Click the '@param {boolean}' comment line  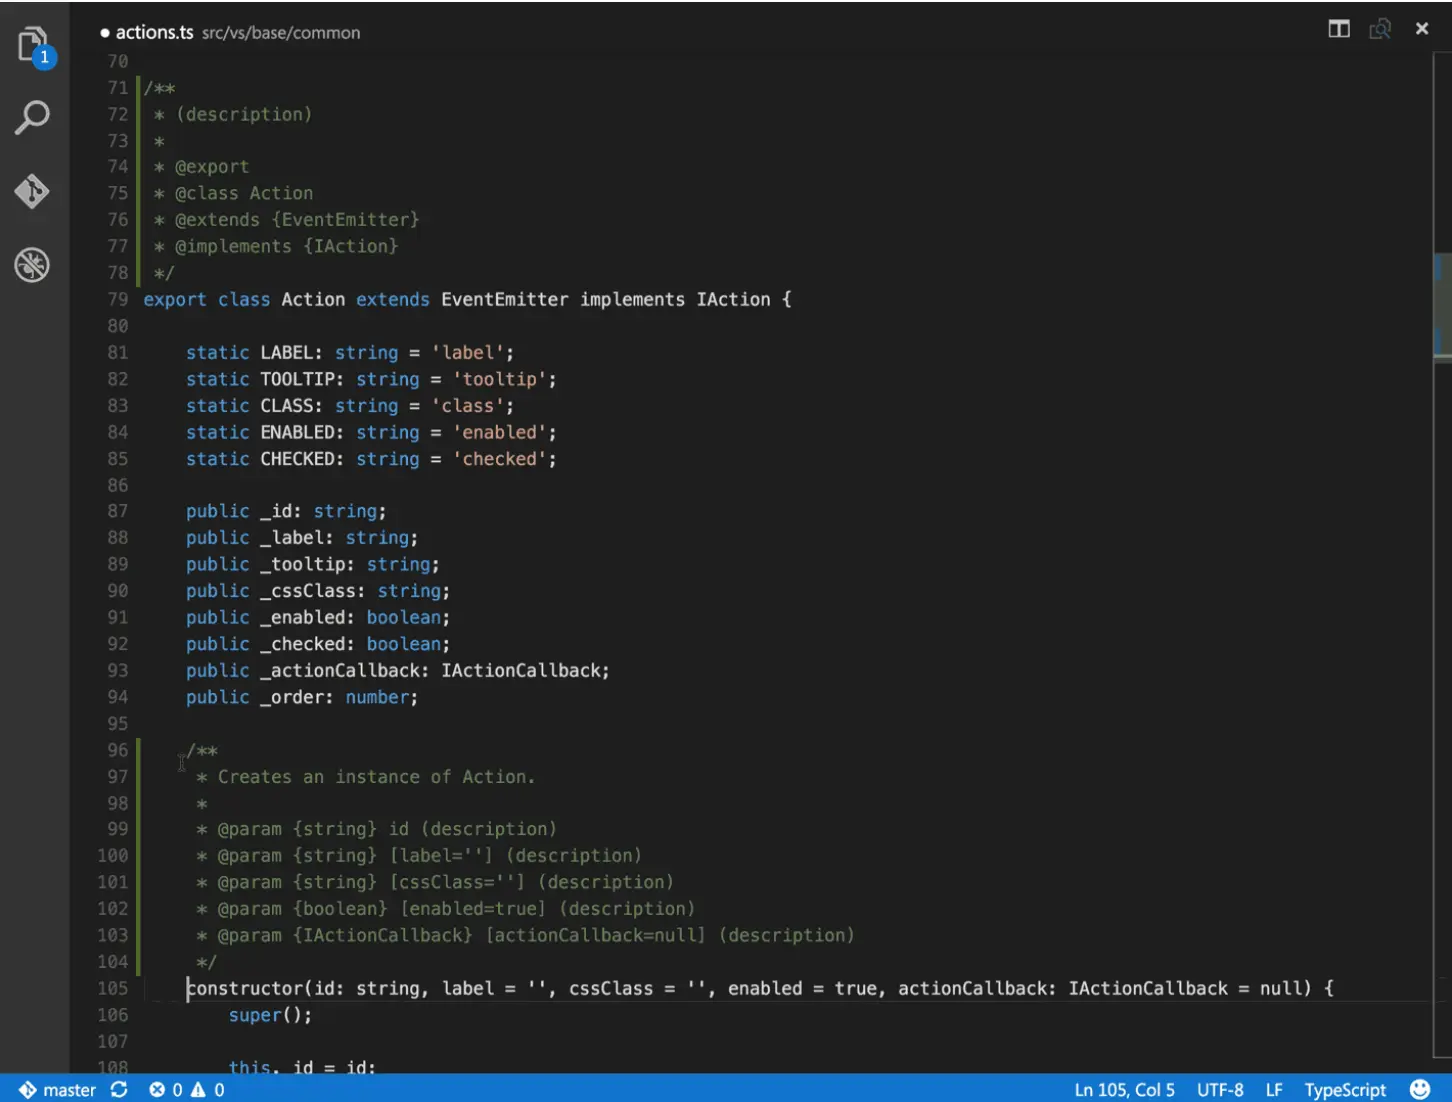[445, 909]
